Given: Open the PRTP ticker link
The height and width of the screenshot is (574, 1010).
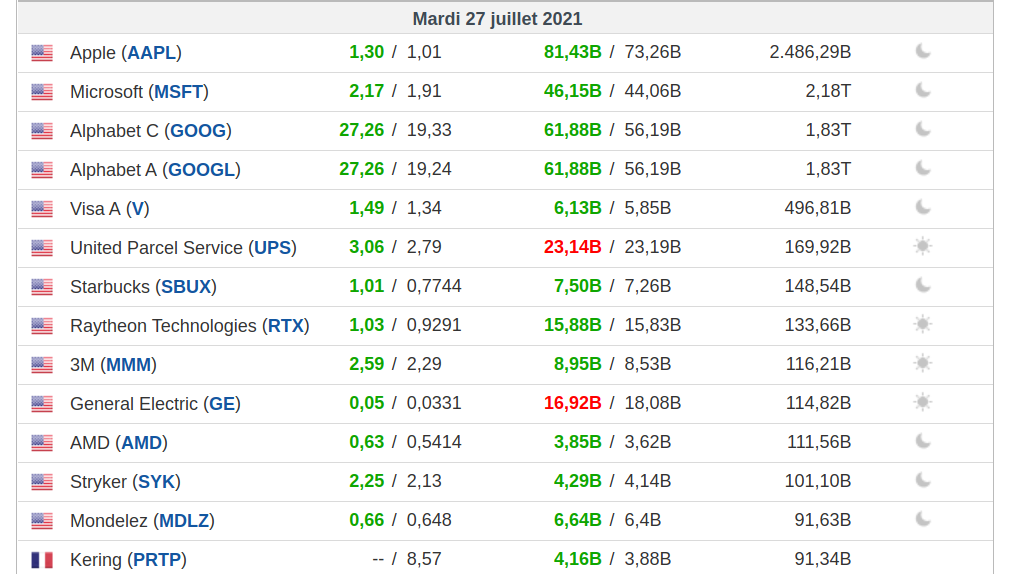Looking at the screenshot, I should click(157, 560).
